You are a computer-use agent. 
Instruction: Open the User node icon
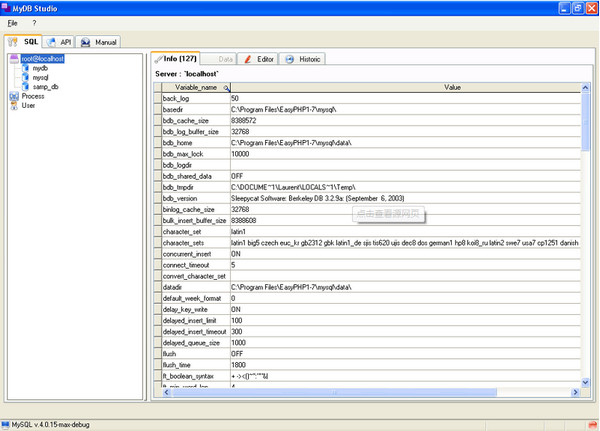pos(14,106)
